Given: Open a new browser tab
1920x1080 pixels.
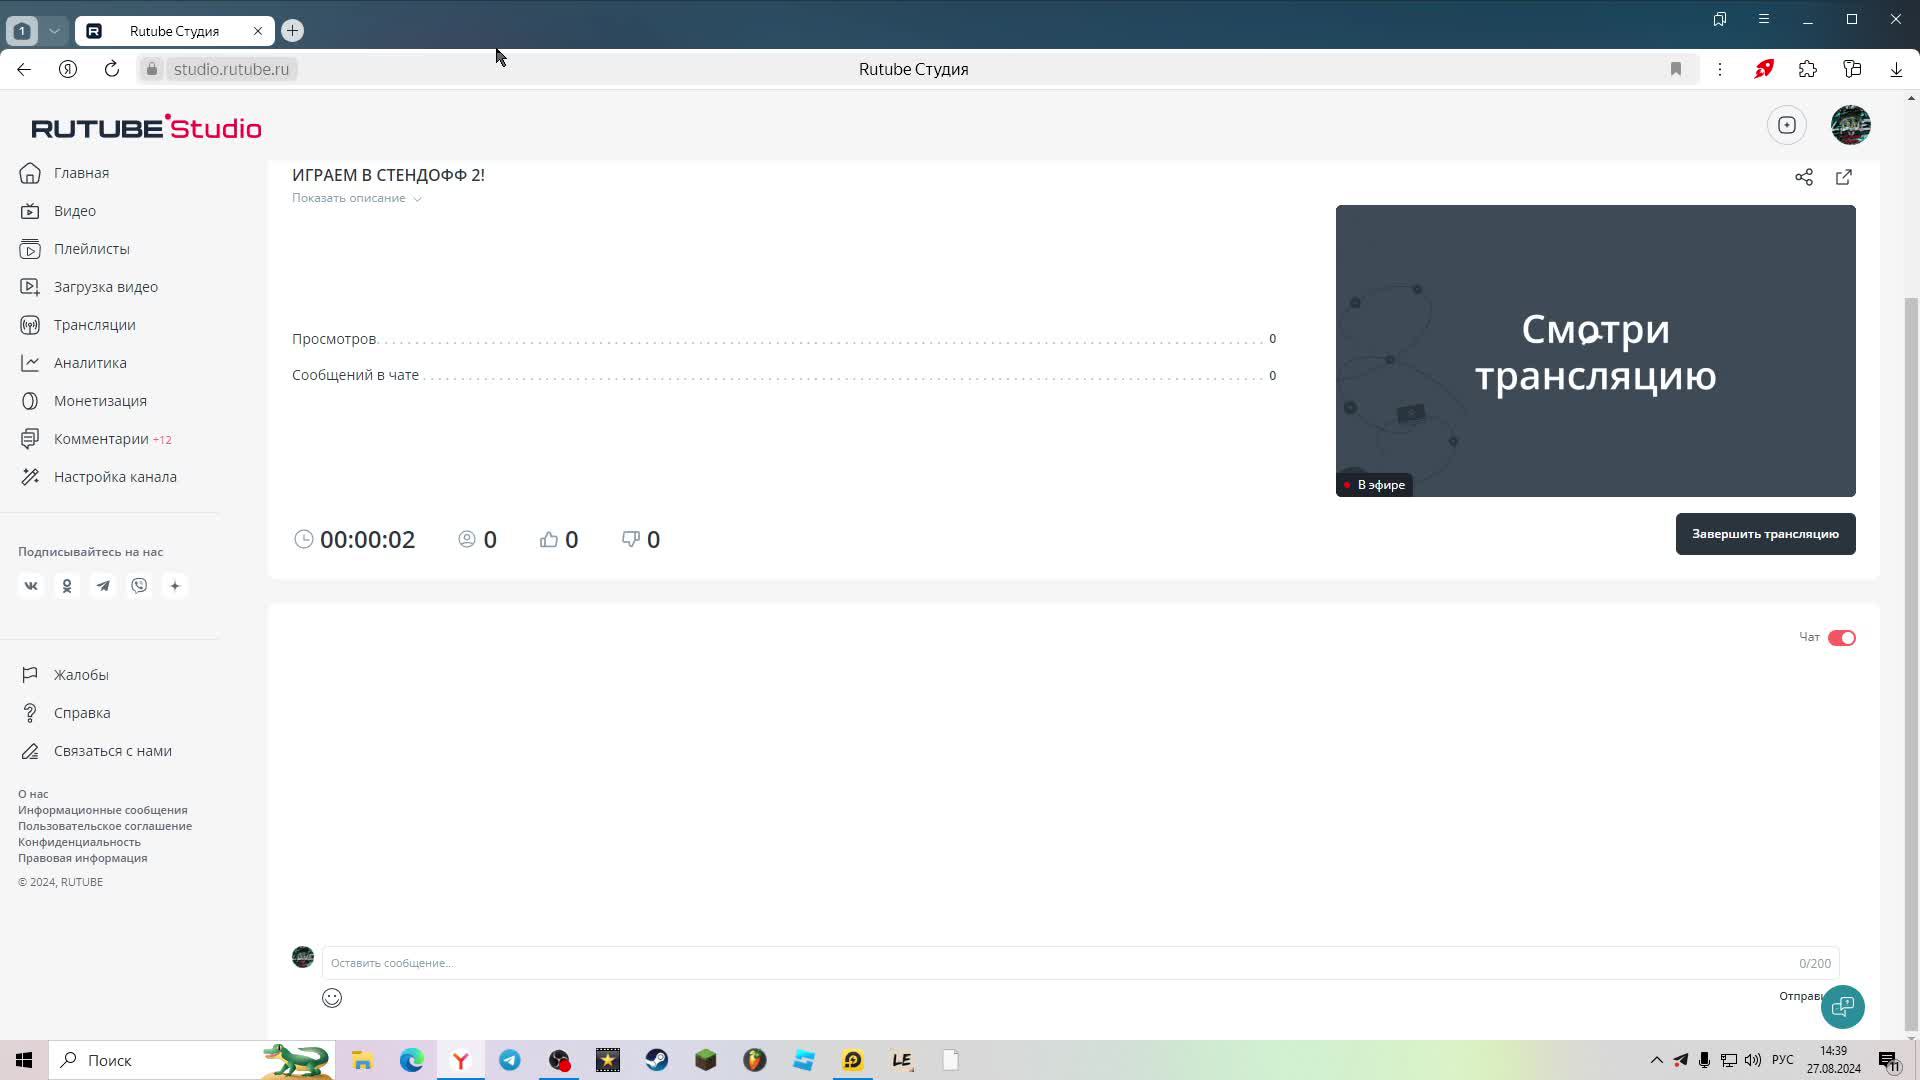Looking at the screenshot, I should tap(292, 31).
